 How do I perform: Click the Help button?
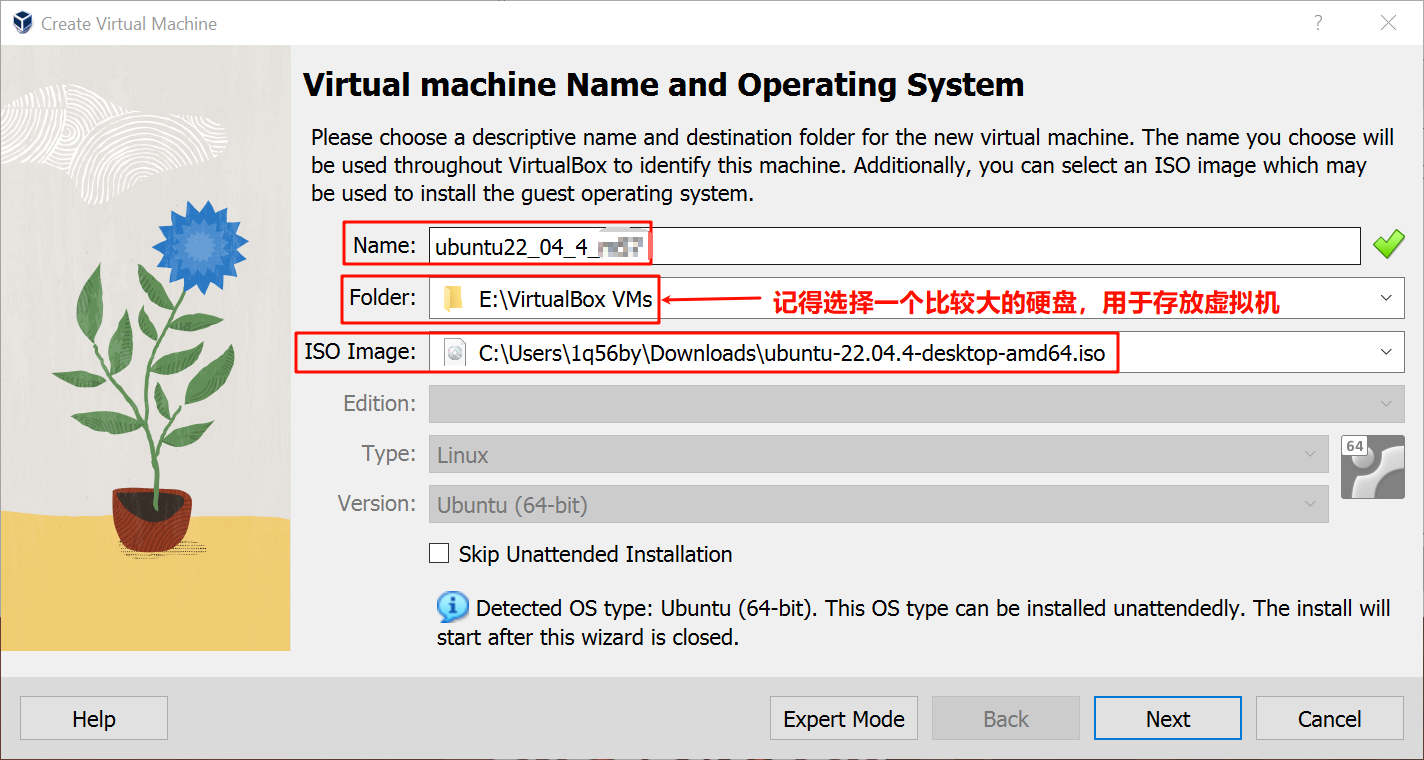click(94, 719)
